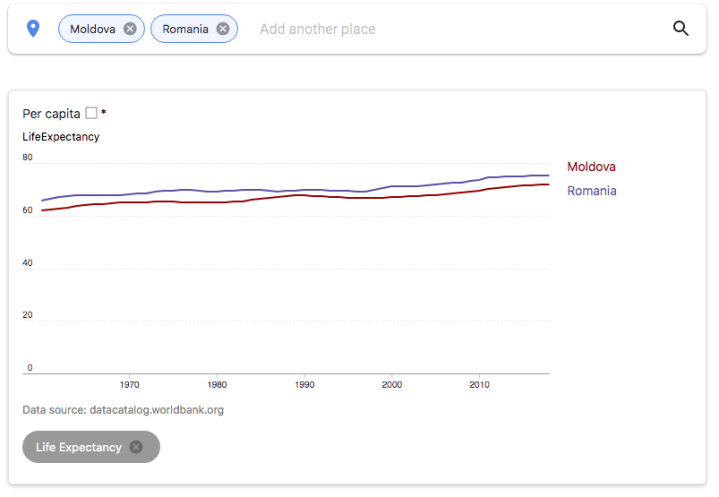Remove the Life Expectancy chip
Screen dimensions: 719x497
[137, 447]
